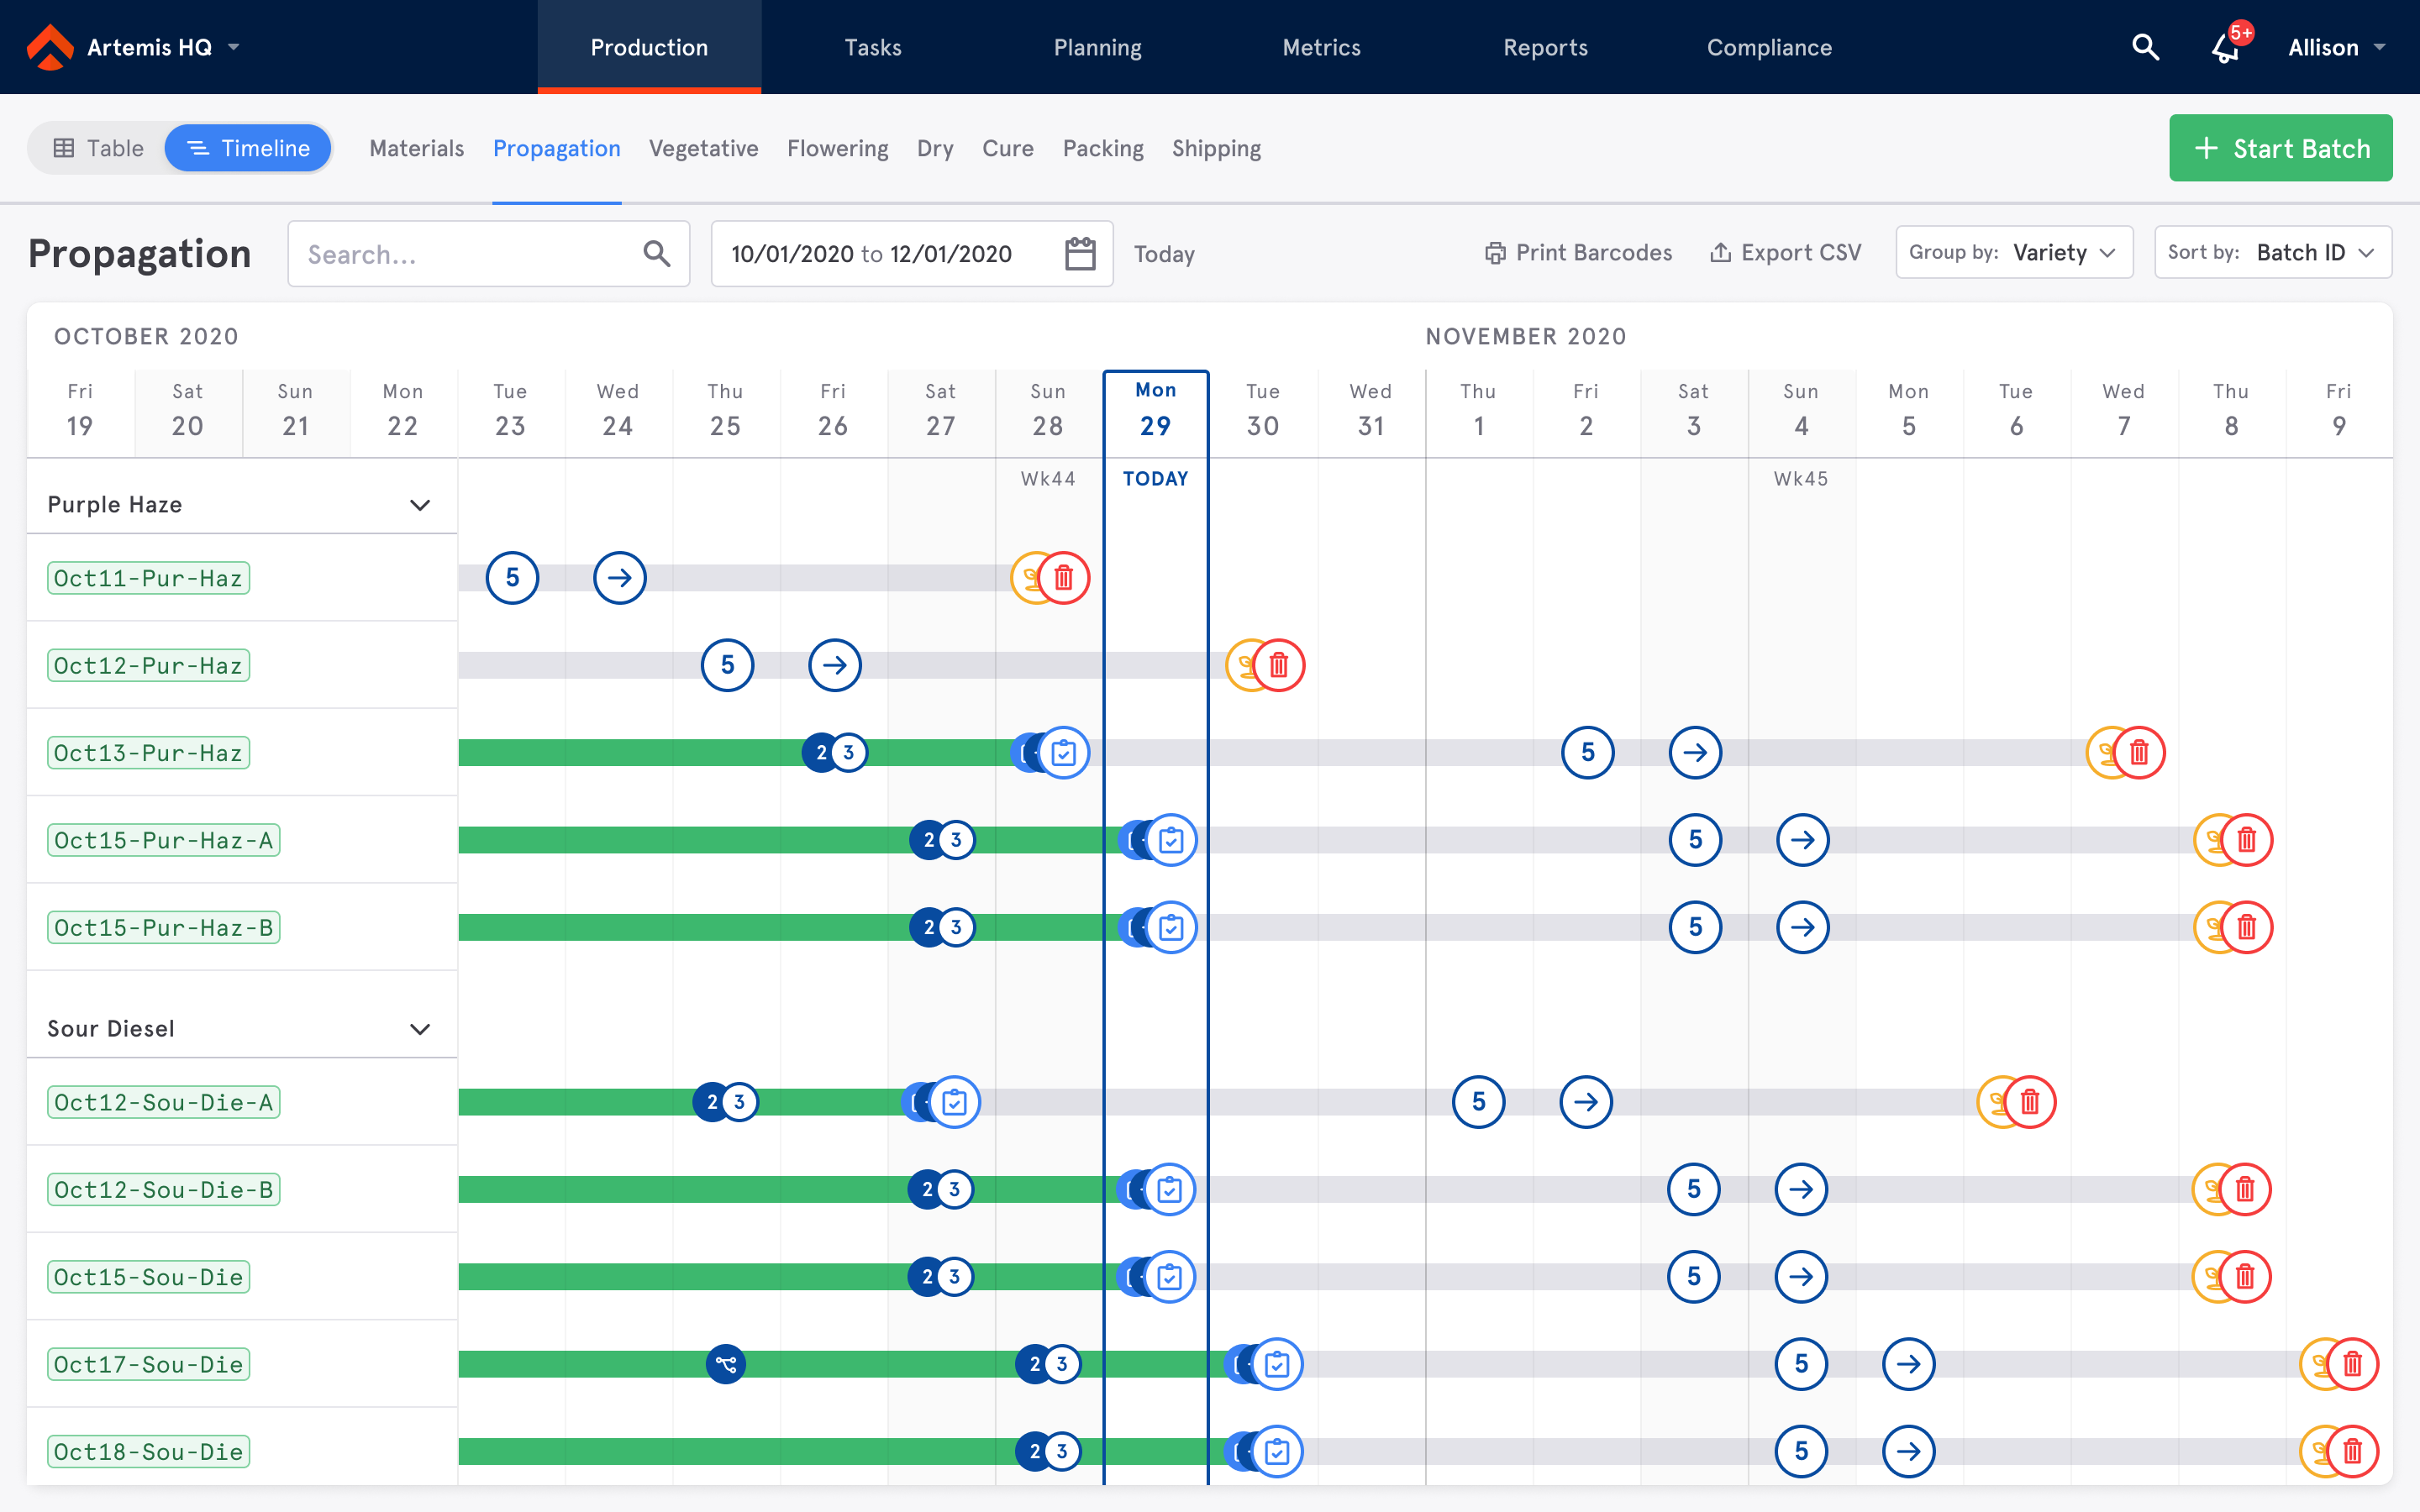This screenshot has height=1512, width=2420.
Task: Open the Sort by Batch ID dropdown
Action: coord(2272,253)
